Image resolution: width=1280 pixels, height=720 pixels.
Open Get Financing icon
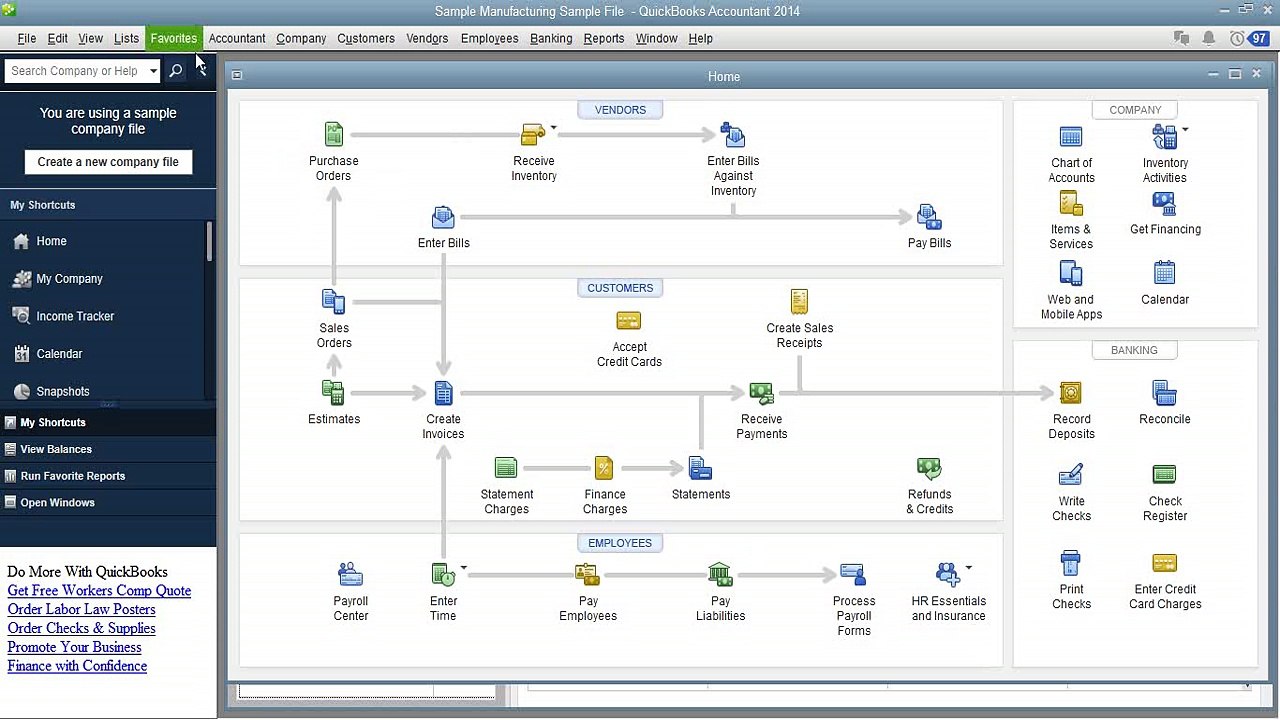tap(1165, 203)
